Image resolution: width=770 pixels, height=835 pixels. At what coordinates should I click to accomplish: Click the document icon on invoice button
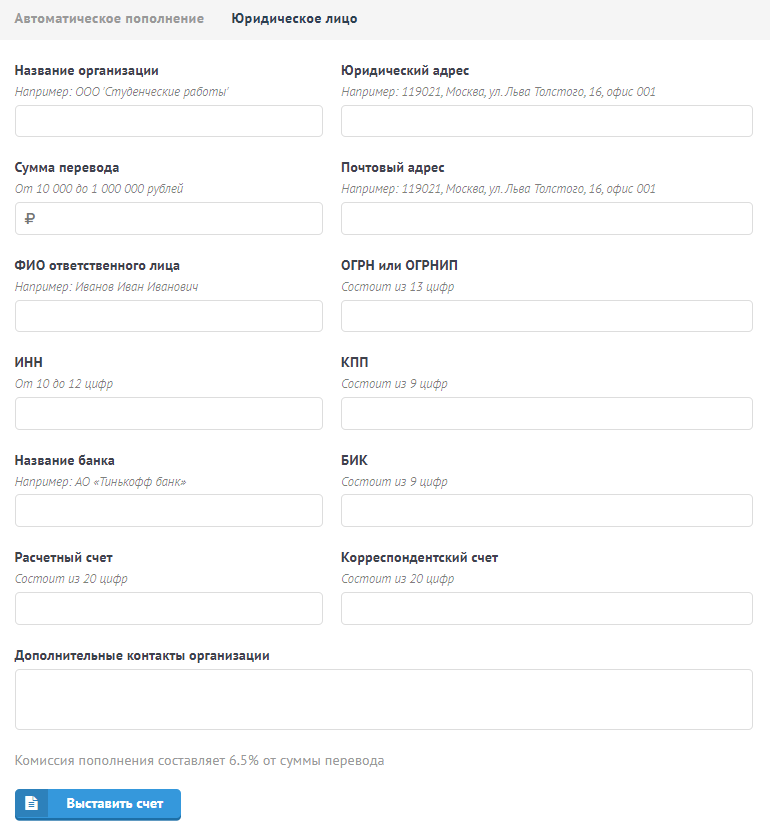pos(32,804)
